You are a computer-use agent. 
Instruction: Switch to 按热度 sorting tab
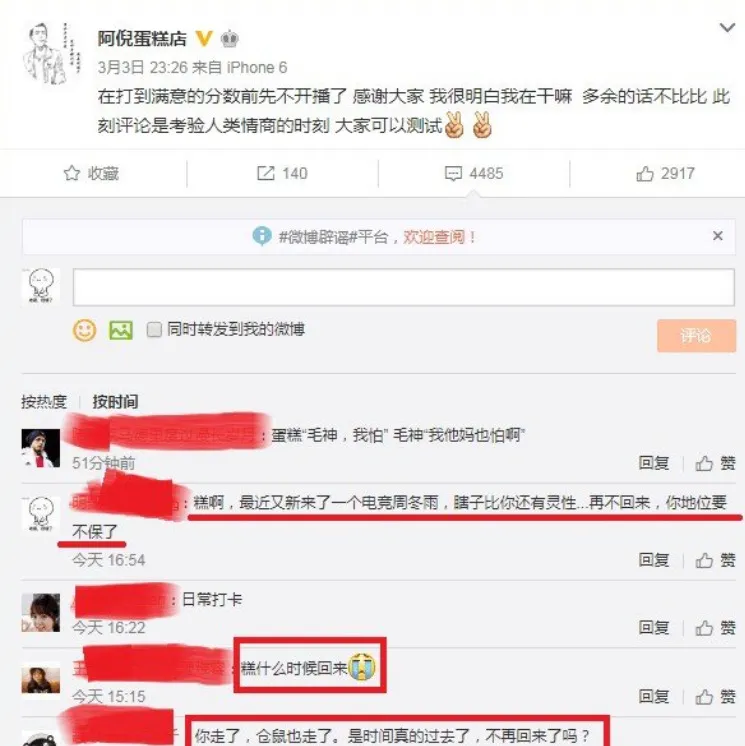(44, 402)
